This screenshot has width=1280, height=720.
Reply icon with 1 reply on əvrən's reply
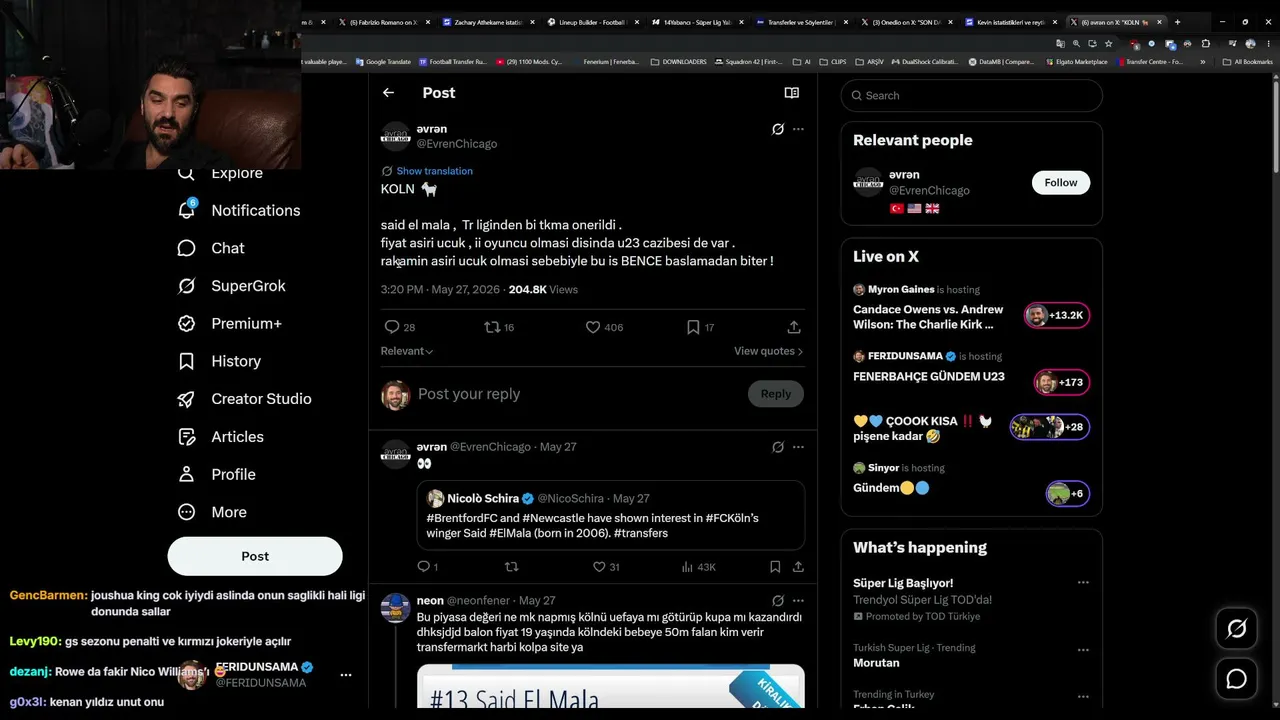tap(428, 567)
